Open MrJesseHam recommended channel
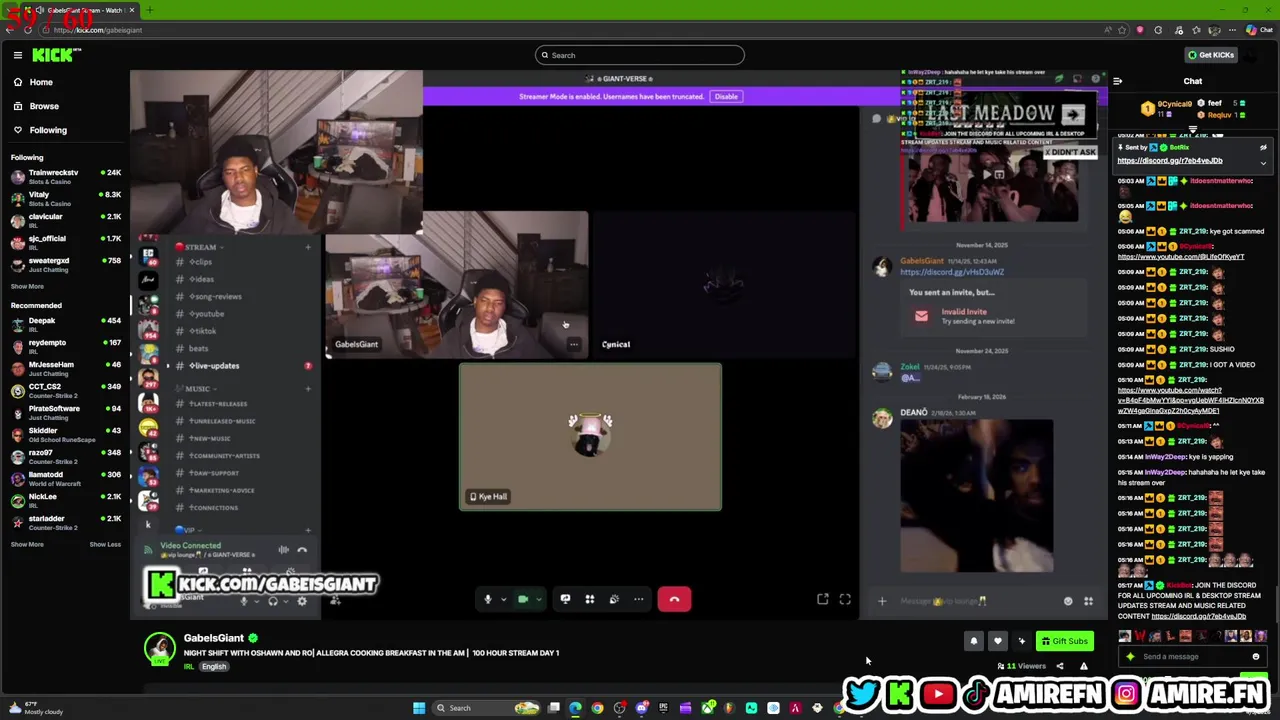 click(x=65, y=369)
